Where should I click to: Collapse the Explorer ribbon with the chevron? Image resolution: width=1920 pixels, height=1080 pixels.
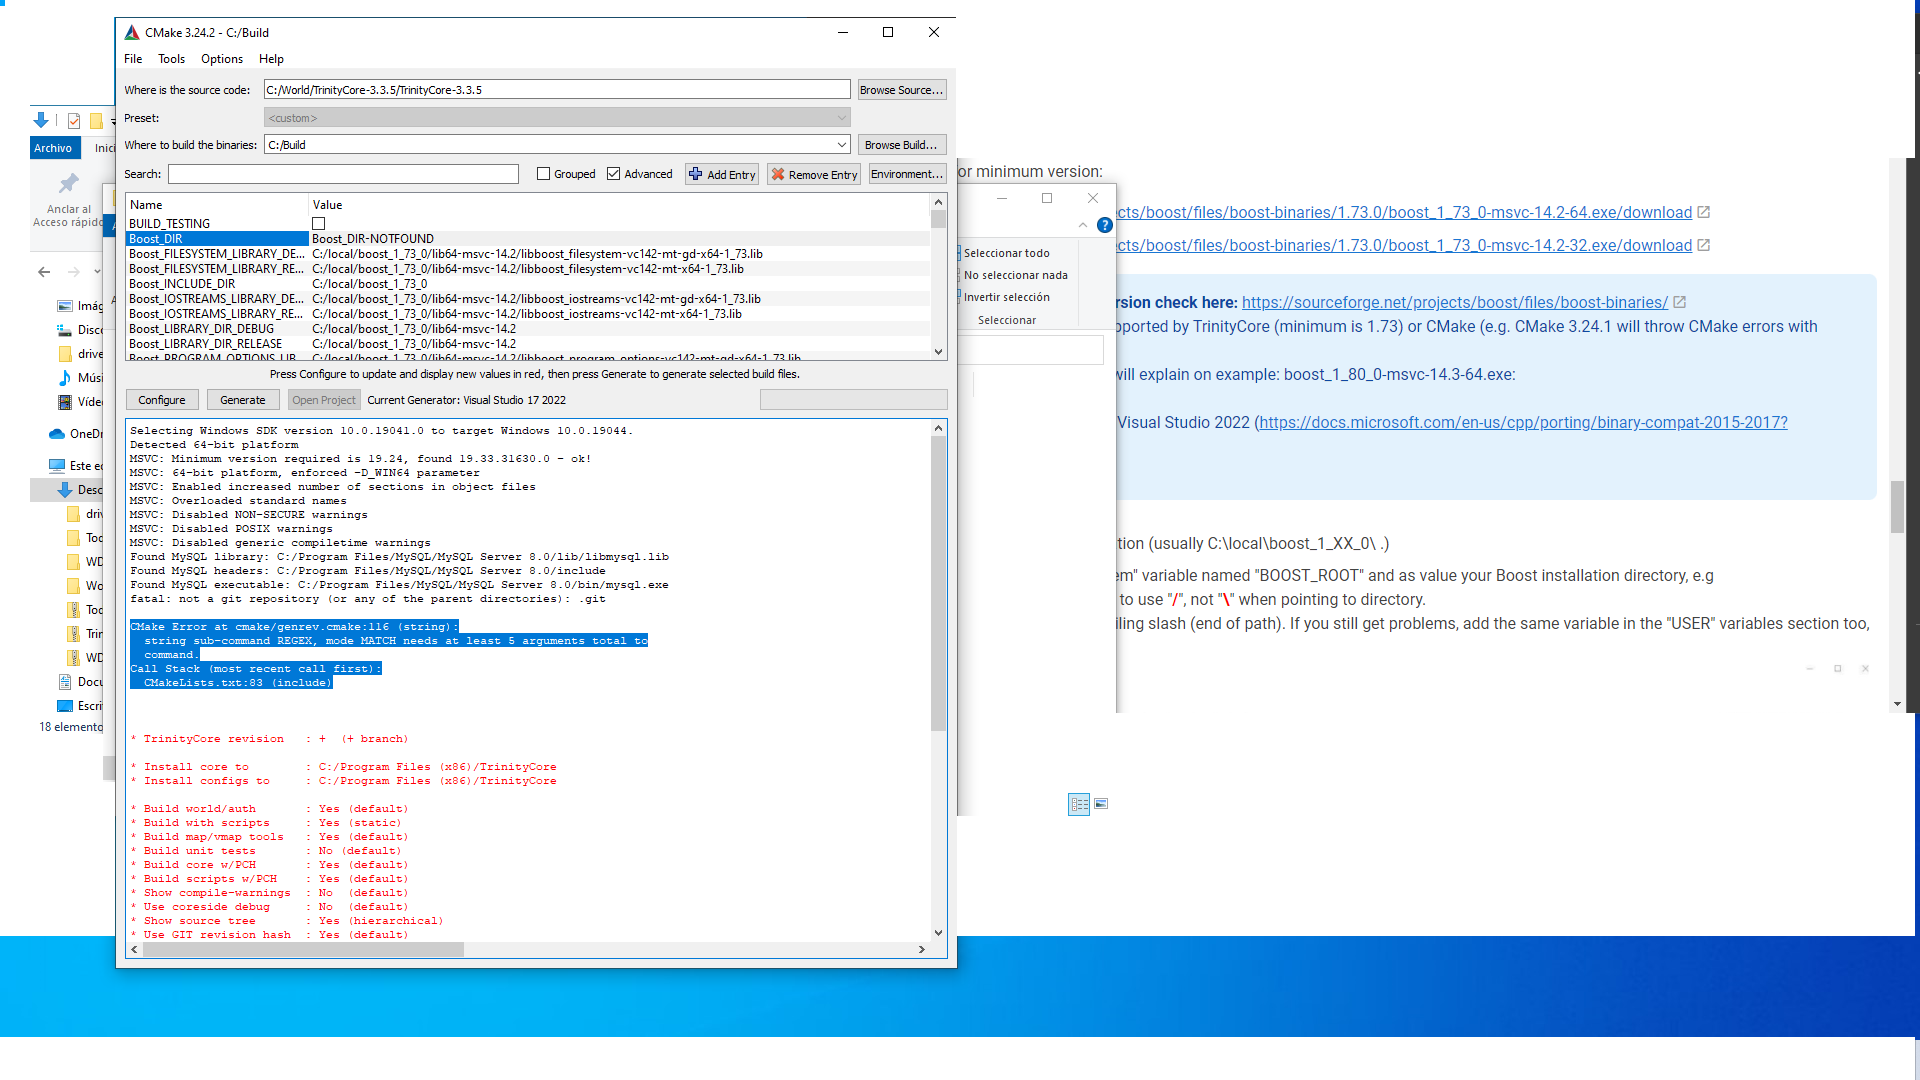point(1082,226)
